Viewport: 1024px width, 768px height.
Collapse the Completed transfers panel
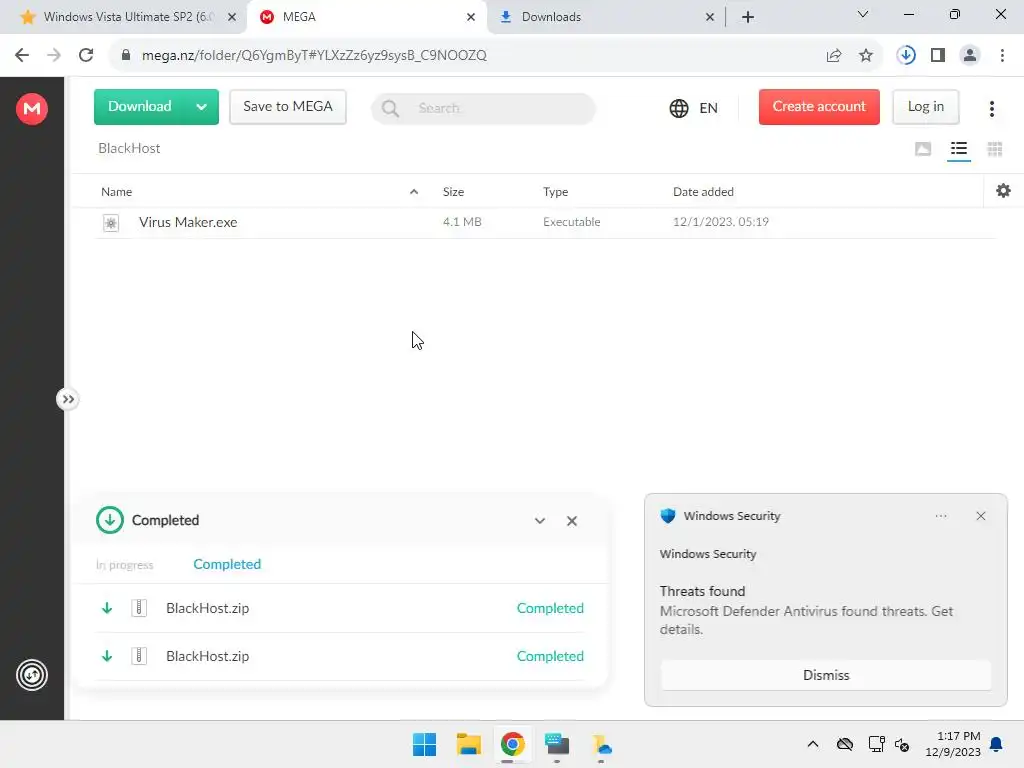tap(539, 520)
